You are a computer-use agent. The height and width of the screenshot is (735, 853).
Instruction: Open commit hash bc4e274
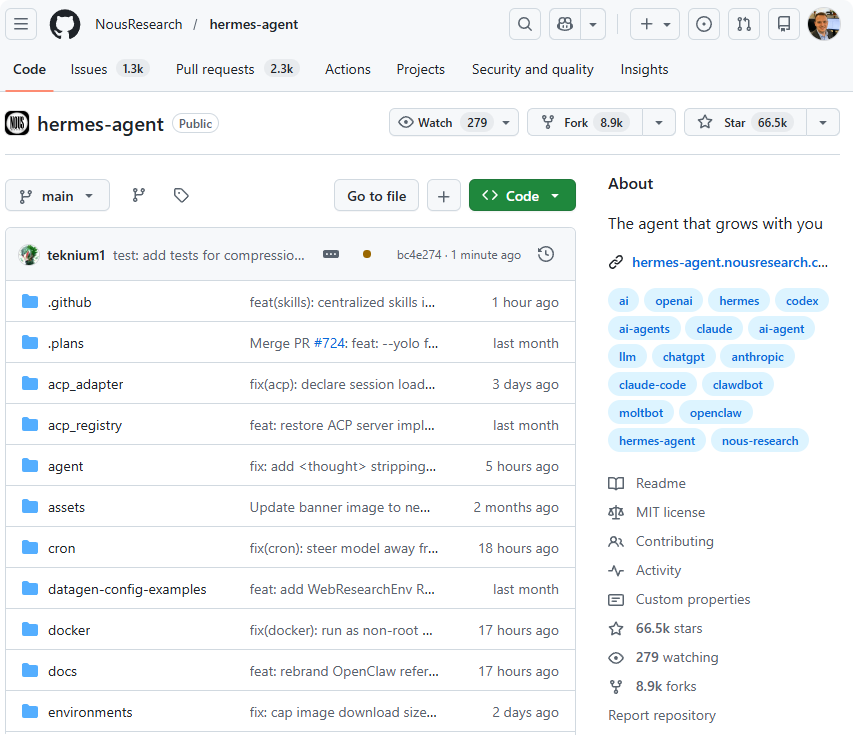(x=419, y=255)
